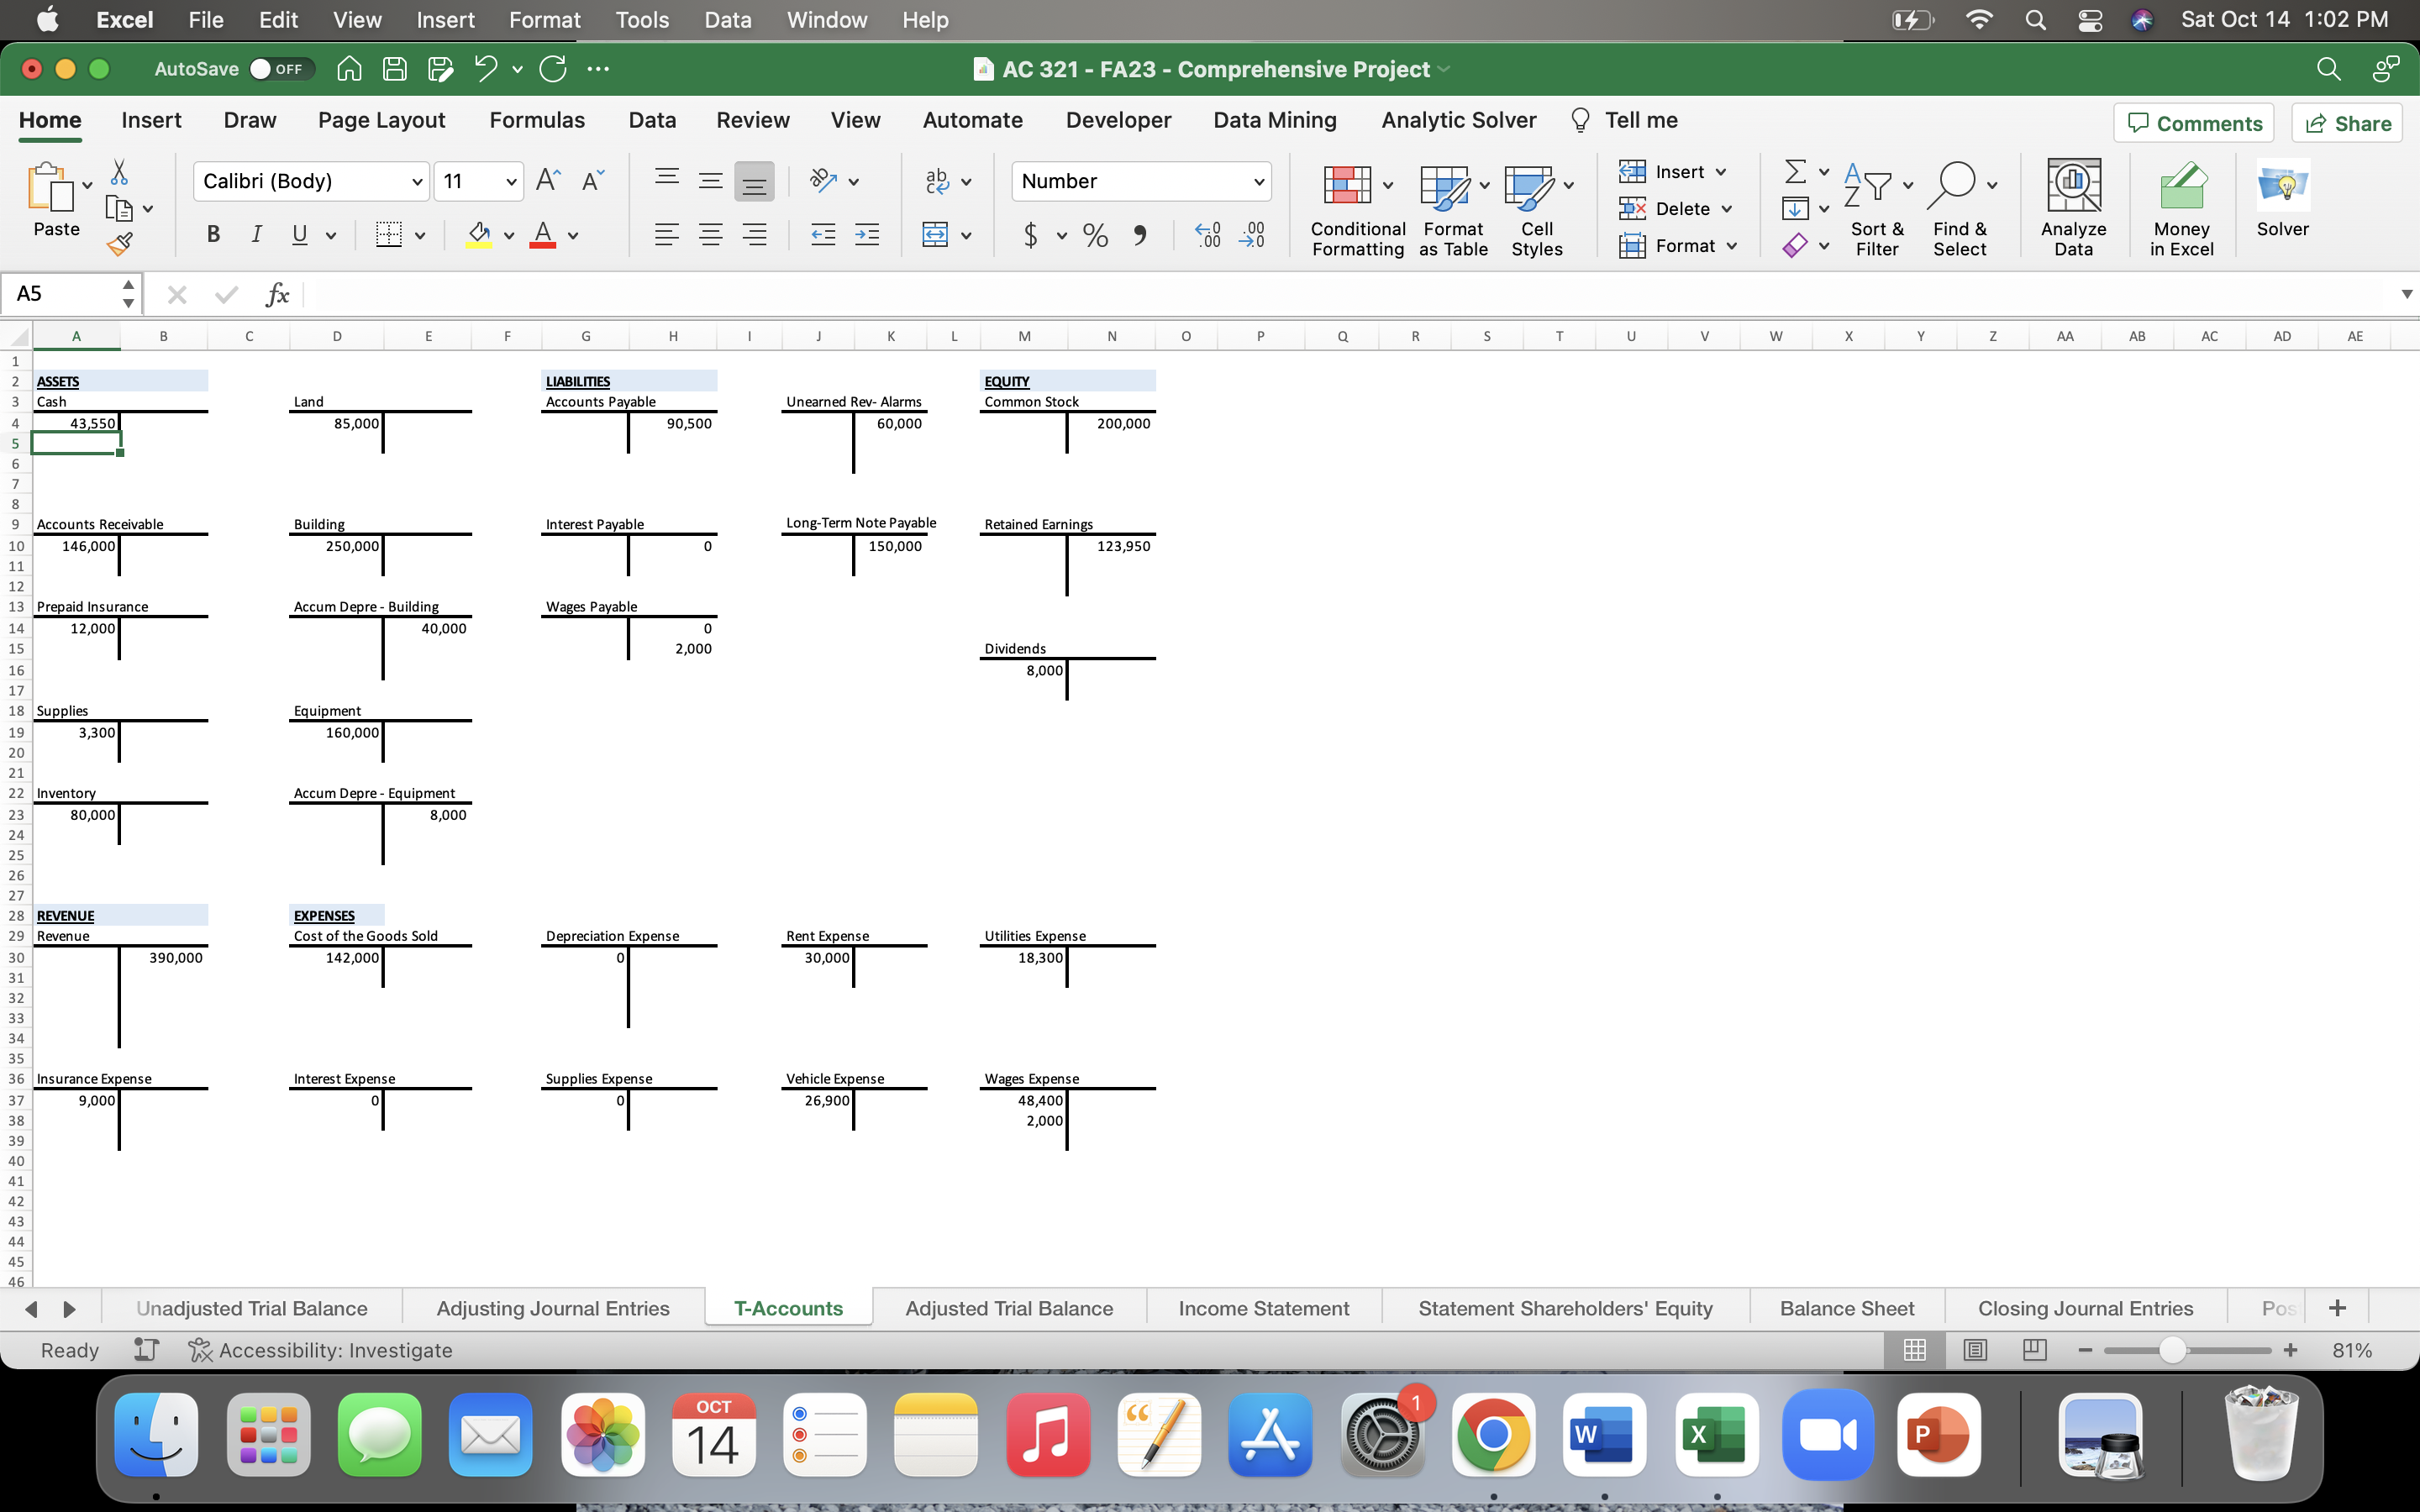Switch to the Formulas ribbon tab
The width and height of the screenshot is (2420, 1512).
(x=536, y=120)
